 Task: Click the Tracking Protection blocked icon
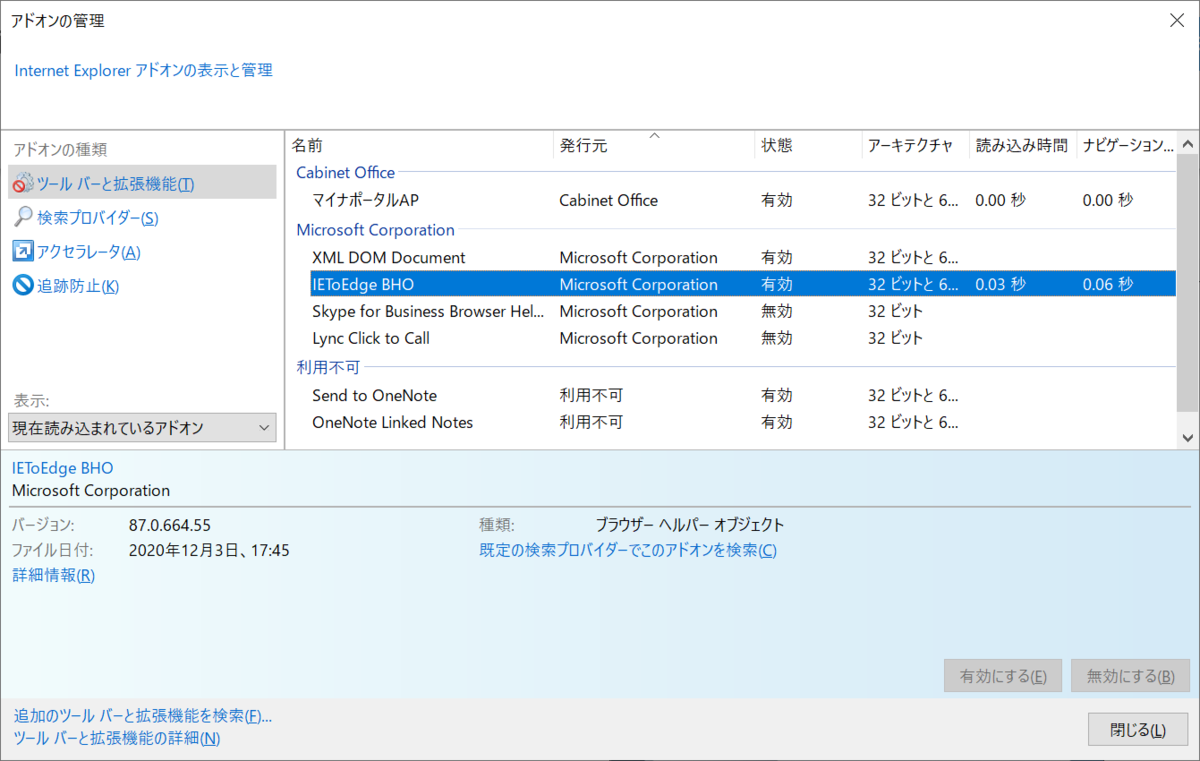[23, 285]
